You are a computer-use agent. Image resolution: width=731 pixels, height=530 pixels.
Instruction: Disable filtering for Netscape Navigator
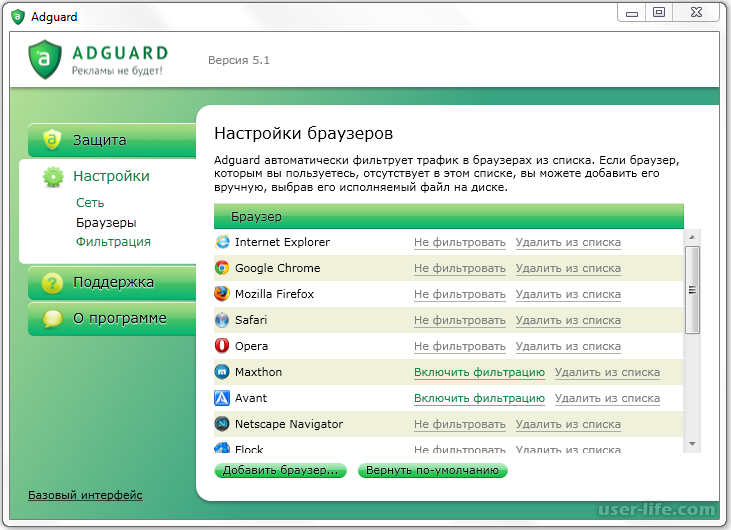(460, 425)
